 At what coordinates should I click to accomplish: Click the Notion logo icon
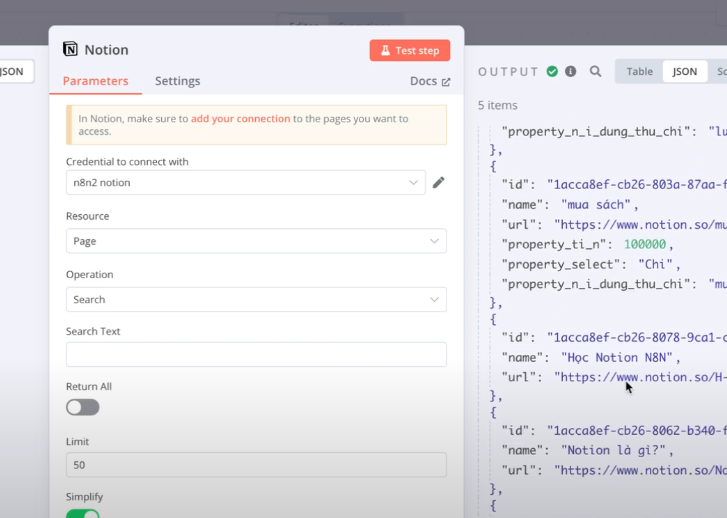pyautogui.click(x=70, y=49)
